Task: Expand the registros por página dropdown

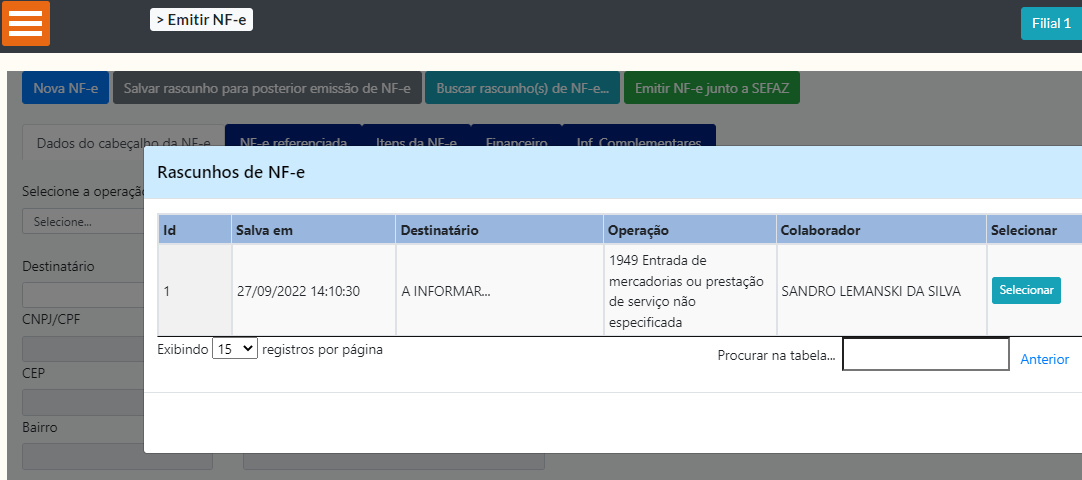Action: 235,350
